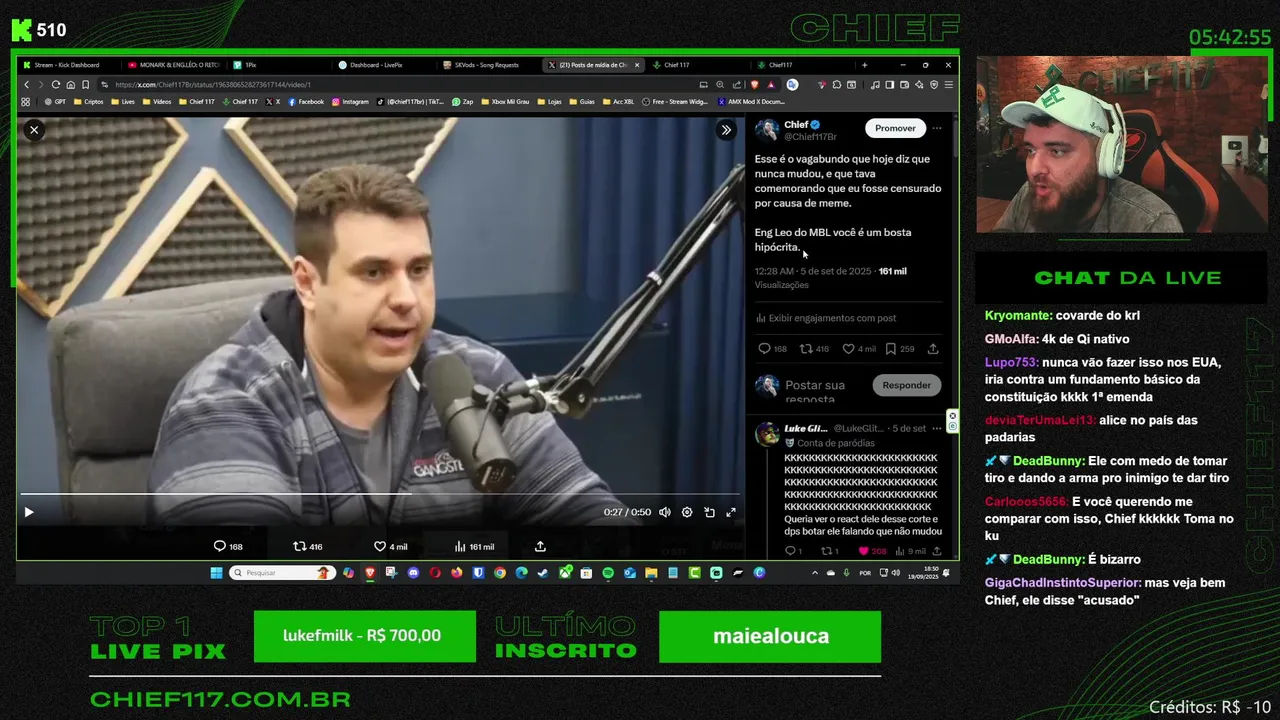Screen dimensions: 1280x720
Task: Open the browser hamburger menu
Action: (948, 85)
